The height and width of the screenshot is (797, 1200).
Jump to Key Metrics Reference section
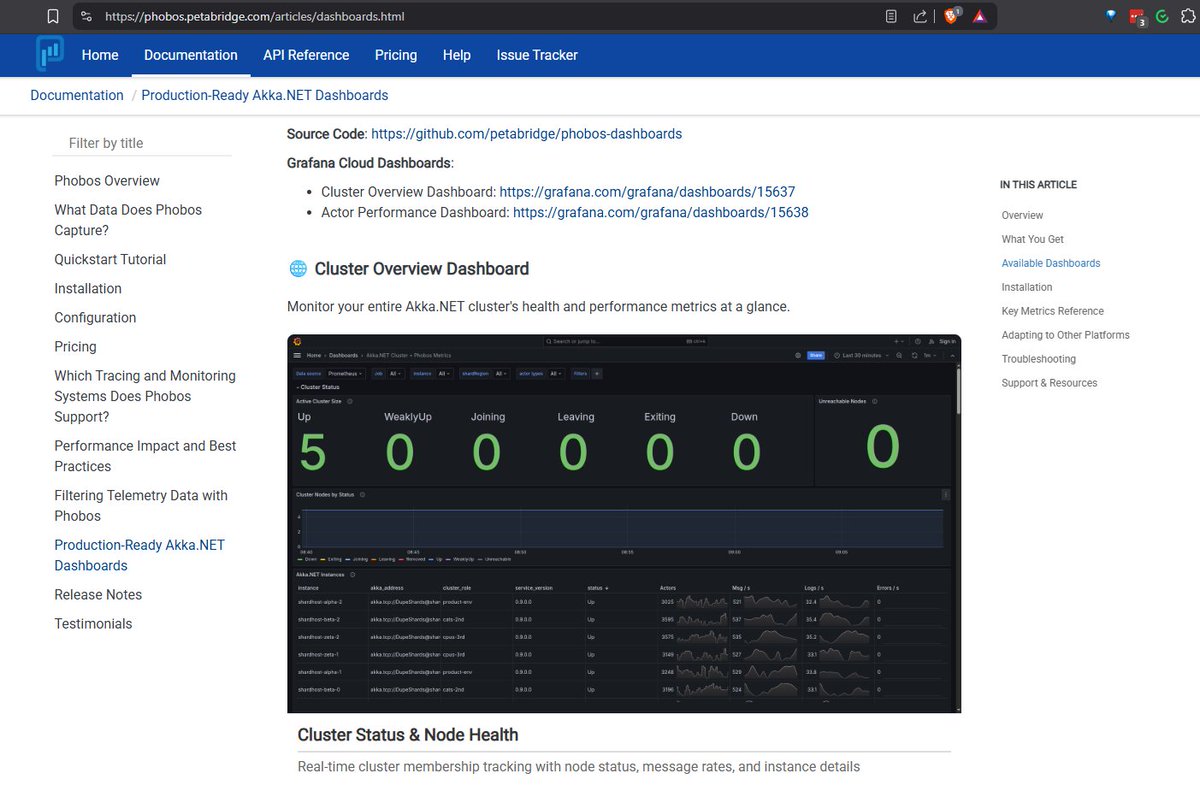tap(1053, 311)
